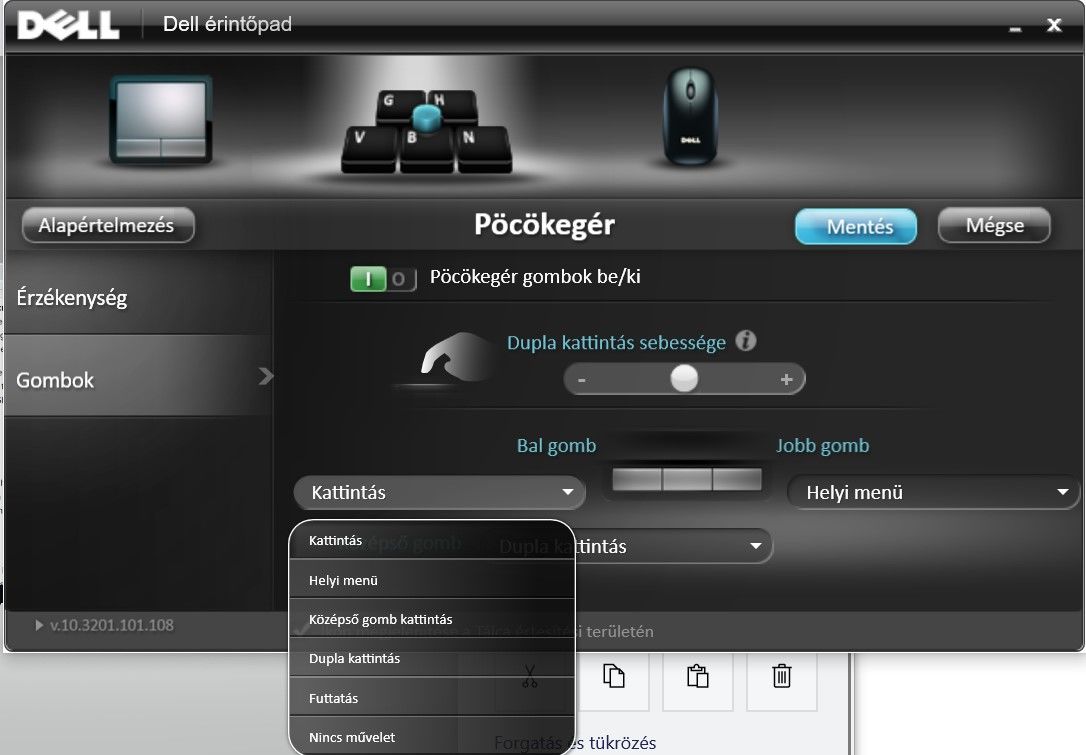Choose Futtatás from the dropdown list

432,698
